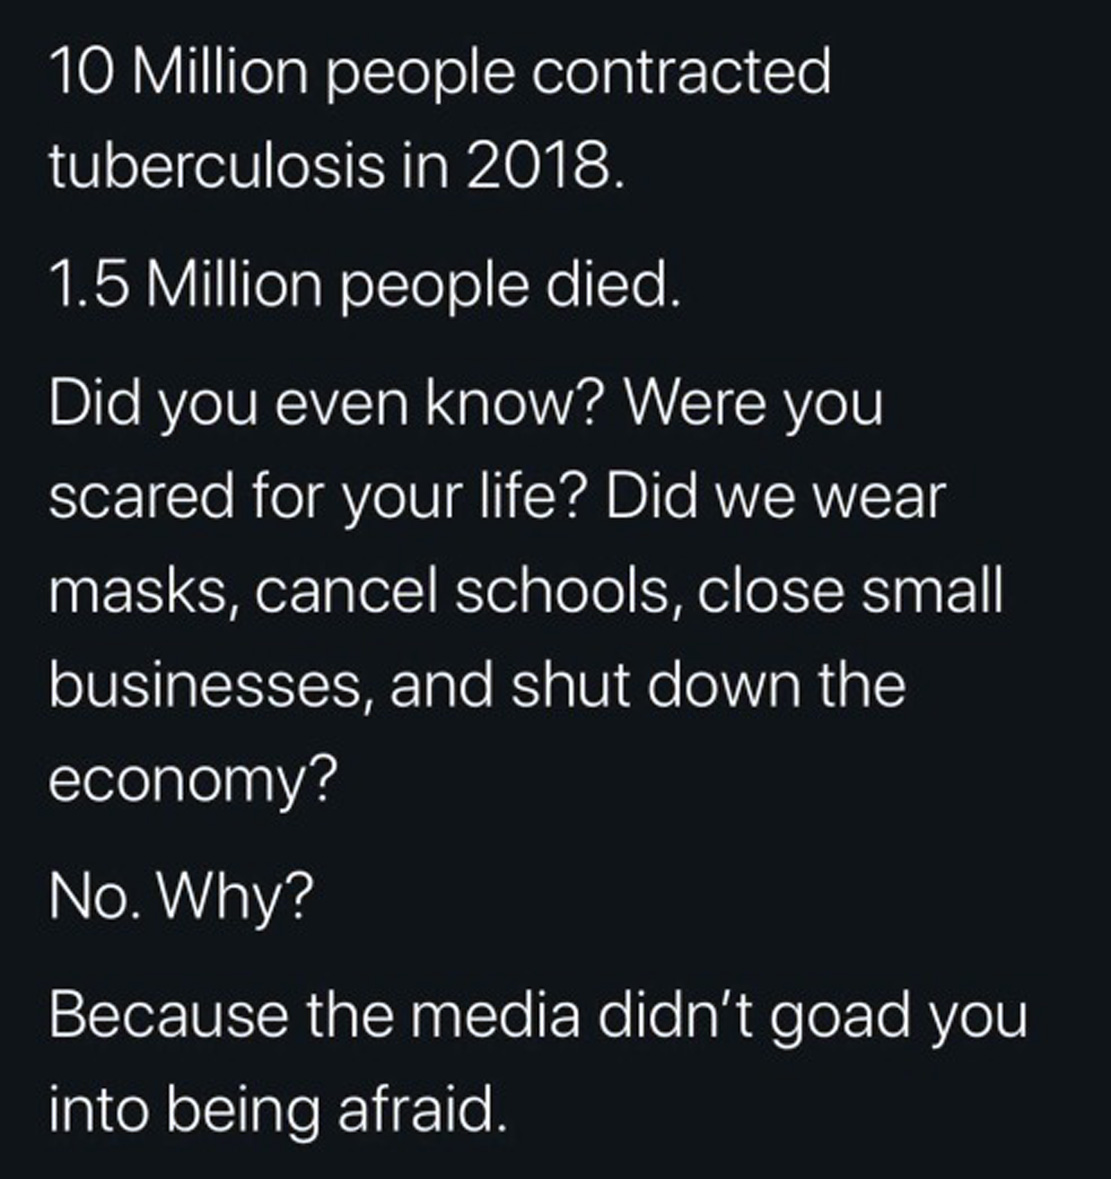Screen dimensions: 1111x1179
Task: Click the words 'Did we wear'
Action: (776, 497)
